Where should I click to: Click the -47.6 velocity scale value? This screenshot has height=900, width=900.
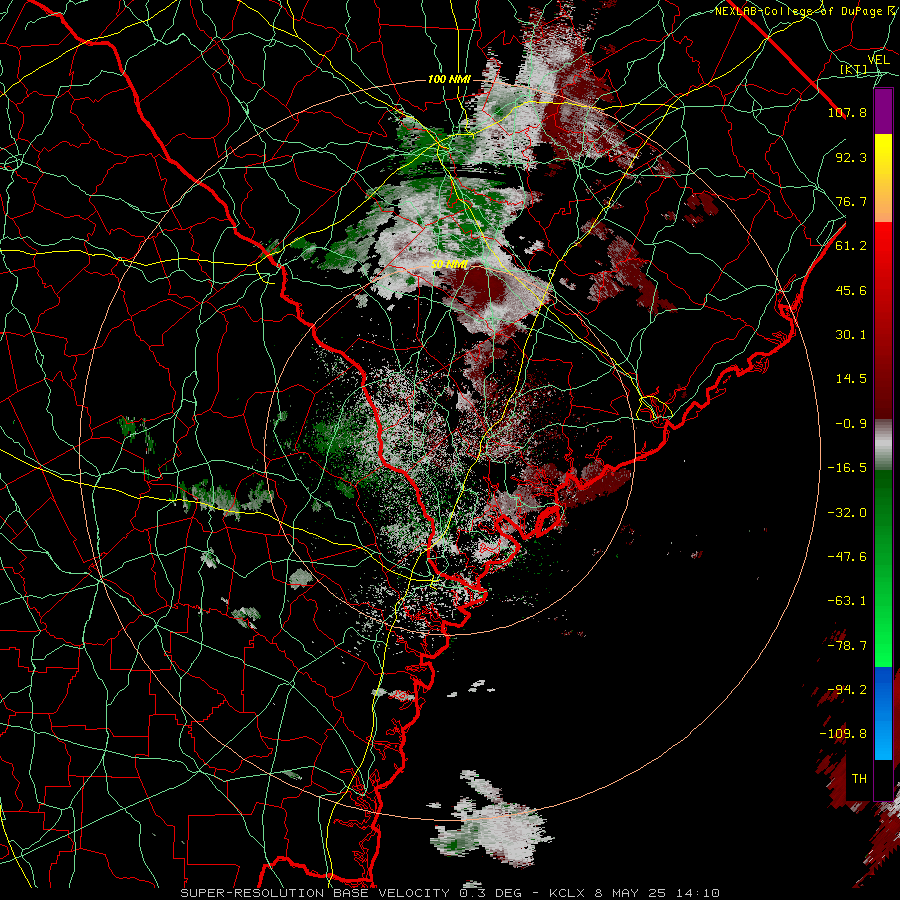click(x=847, y=557)
